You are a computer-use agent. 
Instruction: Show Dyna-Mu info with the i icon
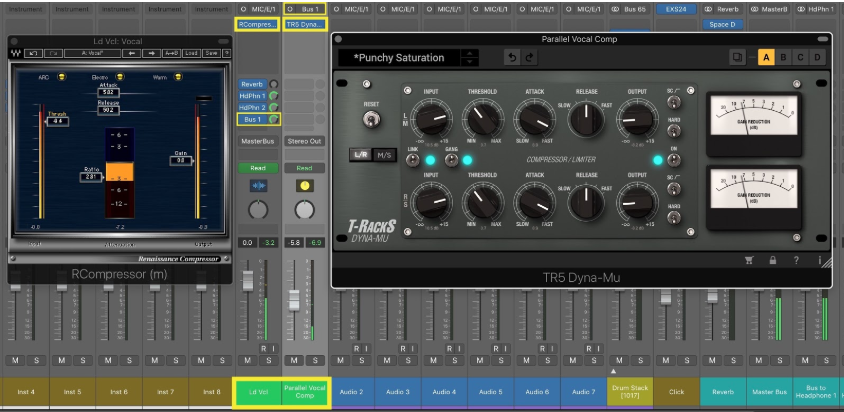[x=820, y=260]
